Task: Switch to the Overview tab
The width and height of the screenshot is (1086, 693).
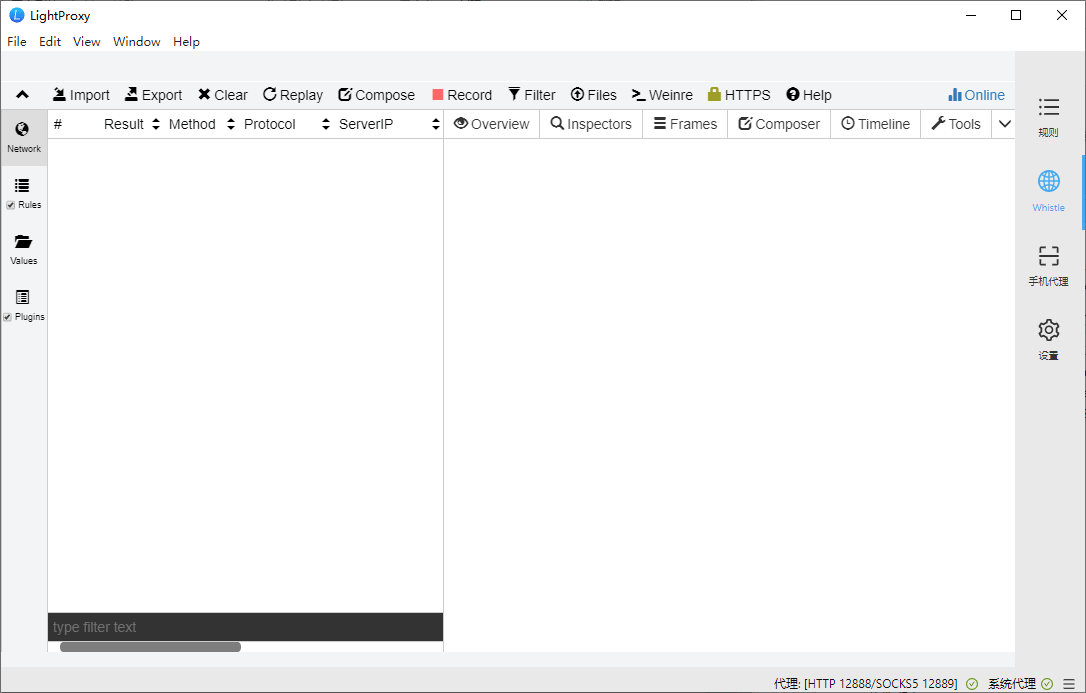Action: pyautogui.click(x=492, y=124)
